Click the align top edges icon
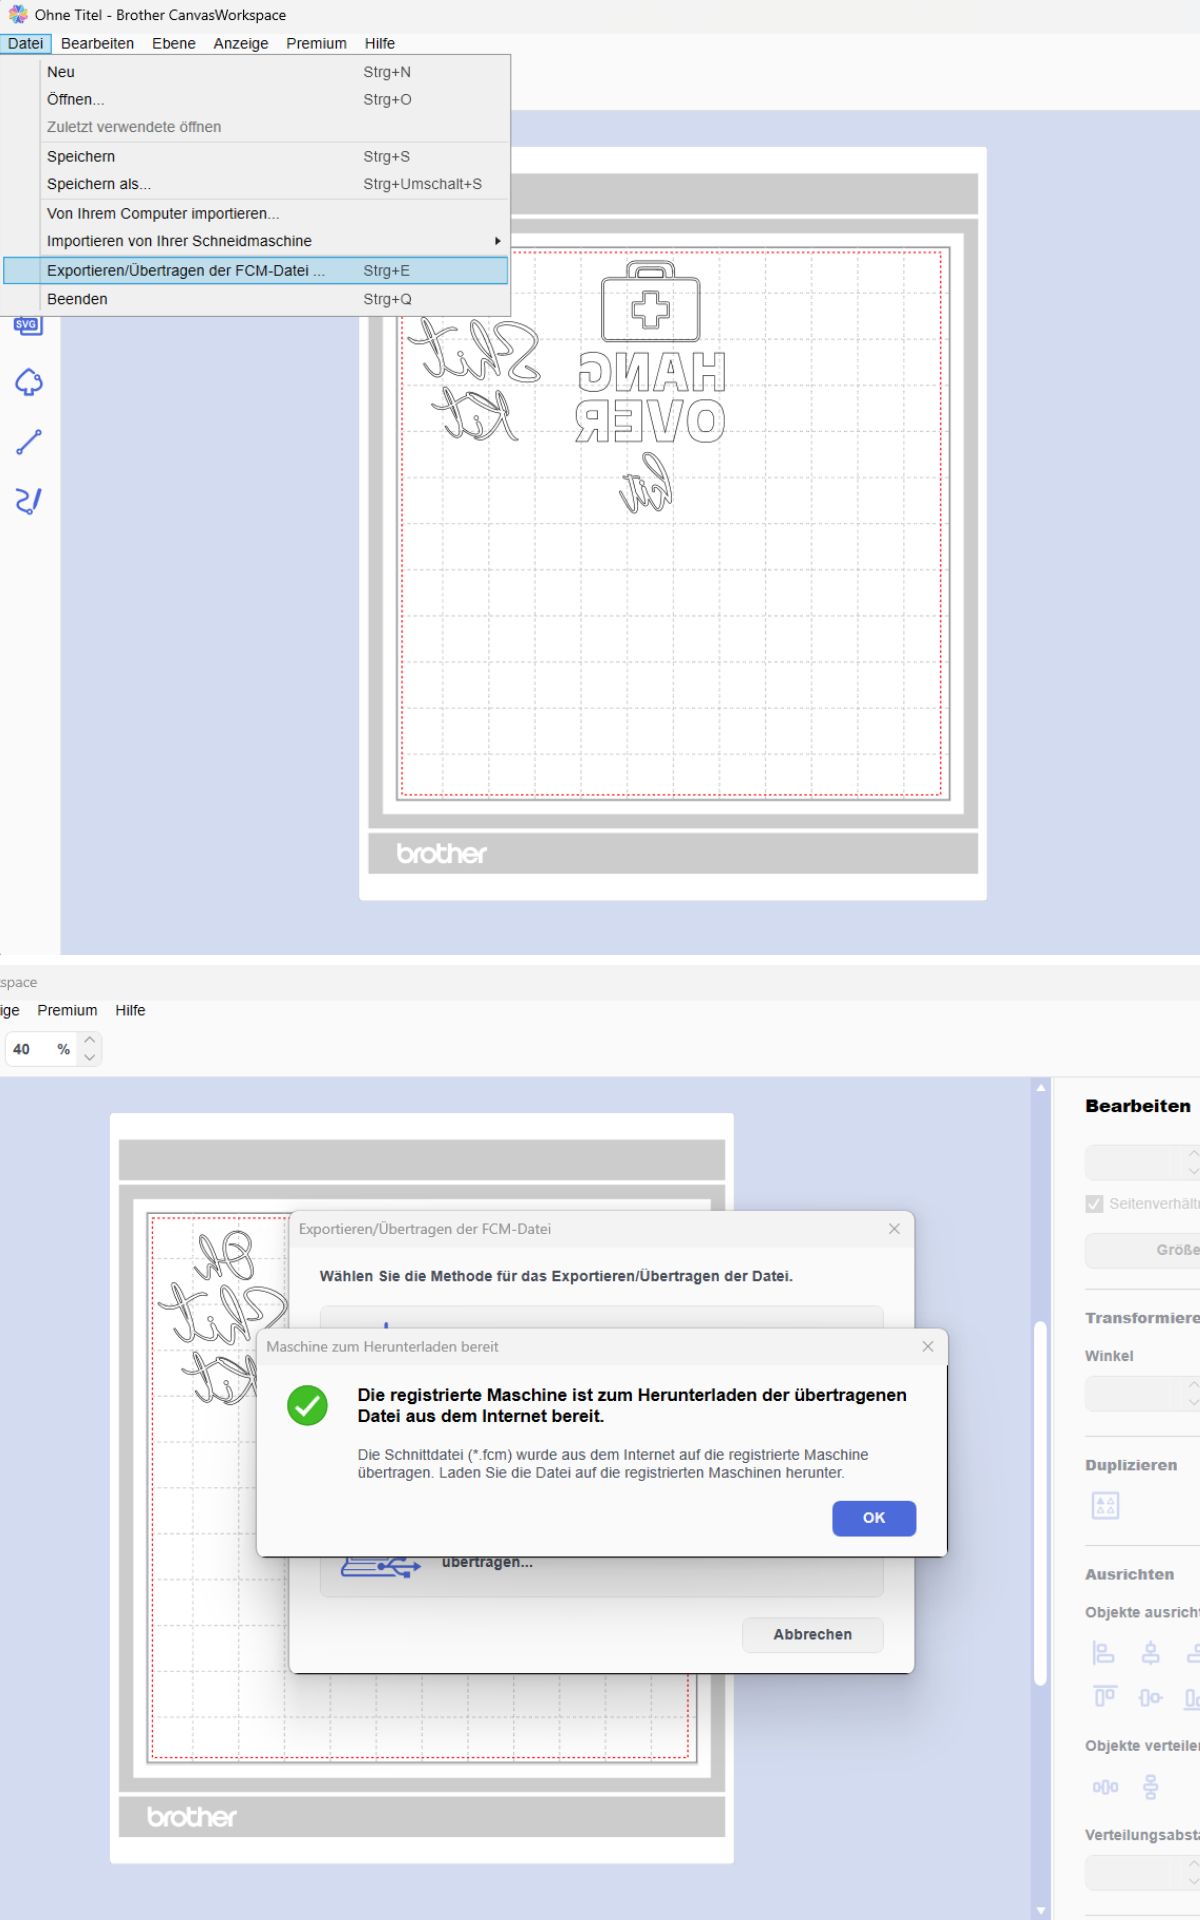This screenshot has width=1200, height=1920. pyautogui.click(x=1104, y=1697)
